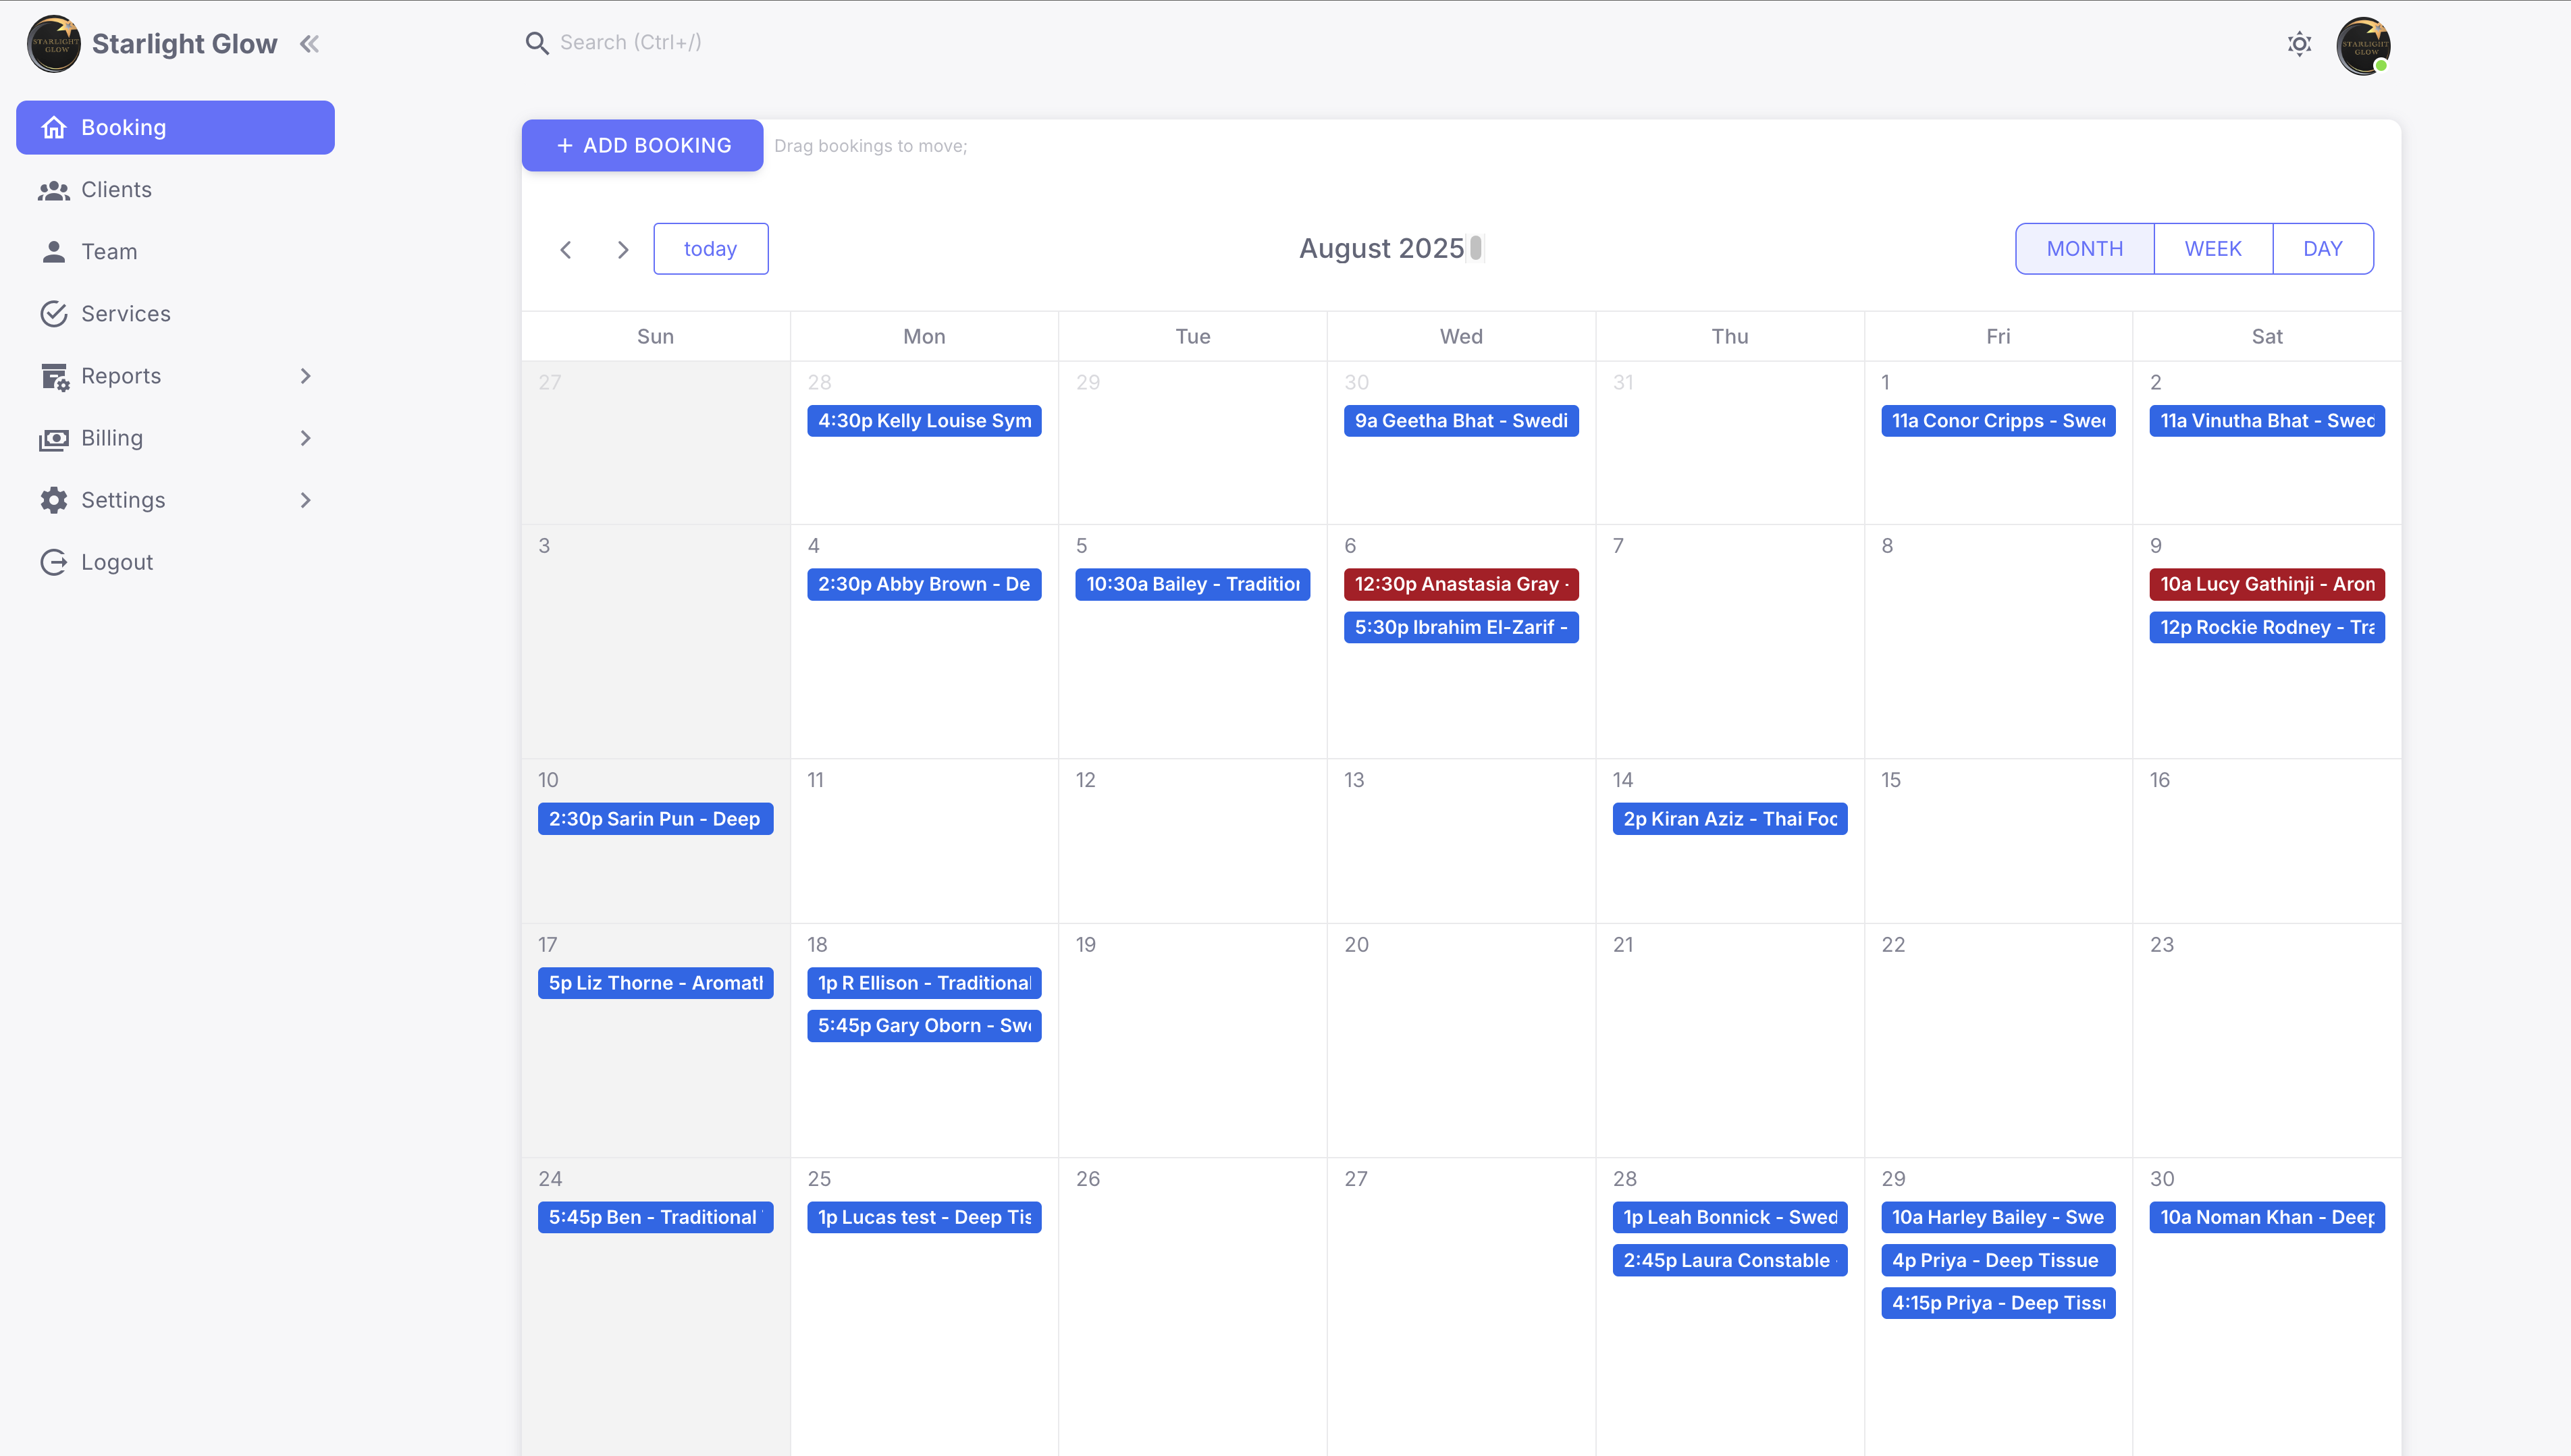Select the MONTH view toggle
The width and height of the screenshot is (2571, 1456).
[x=2084, y=249]
